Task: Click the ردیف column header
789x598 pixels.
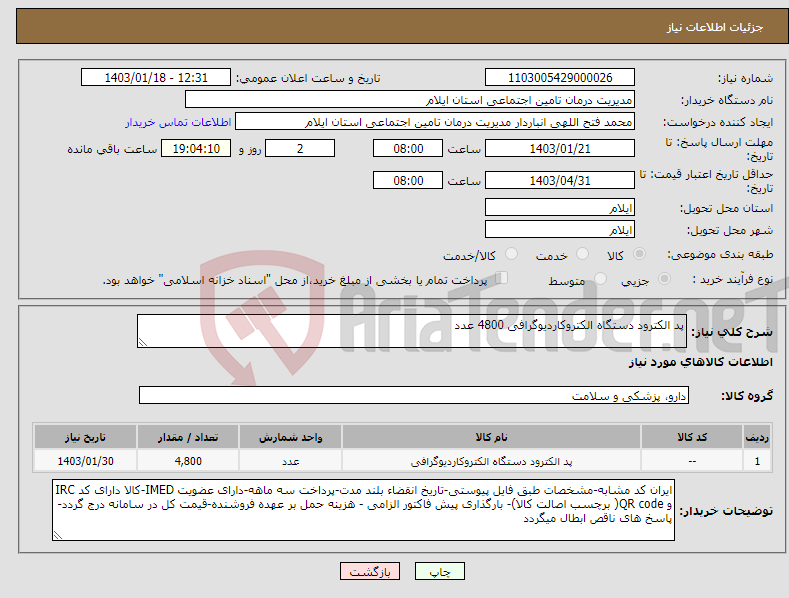Action: coord(757,437)
